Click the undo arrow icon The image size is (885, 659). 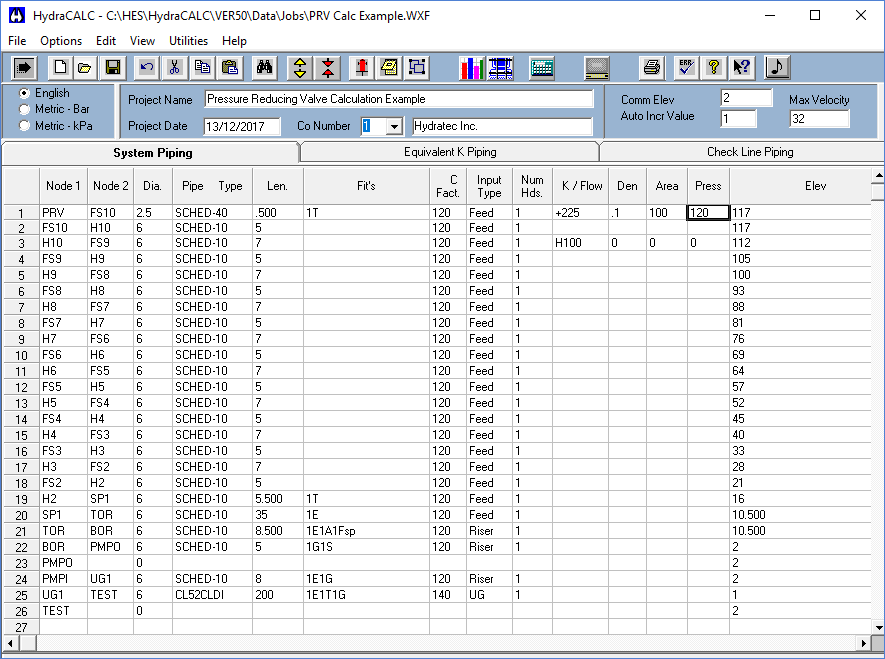coord(147,68)
